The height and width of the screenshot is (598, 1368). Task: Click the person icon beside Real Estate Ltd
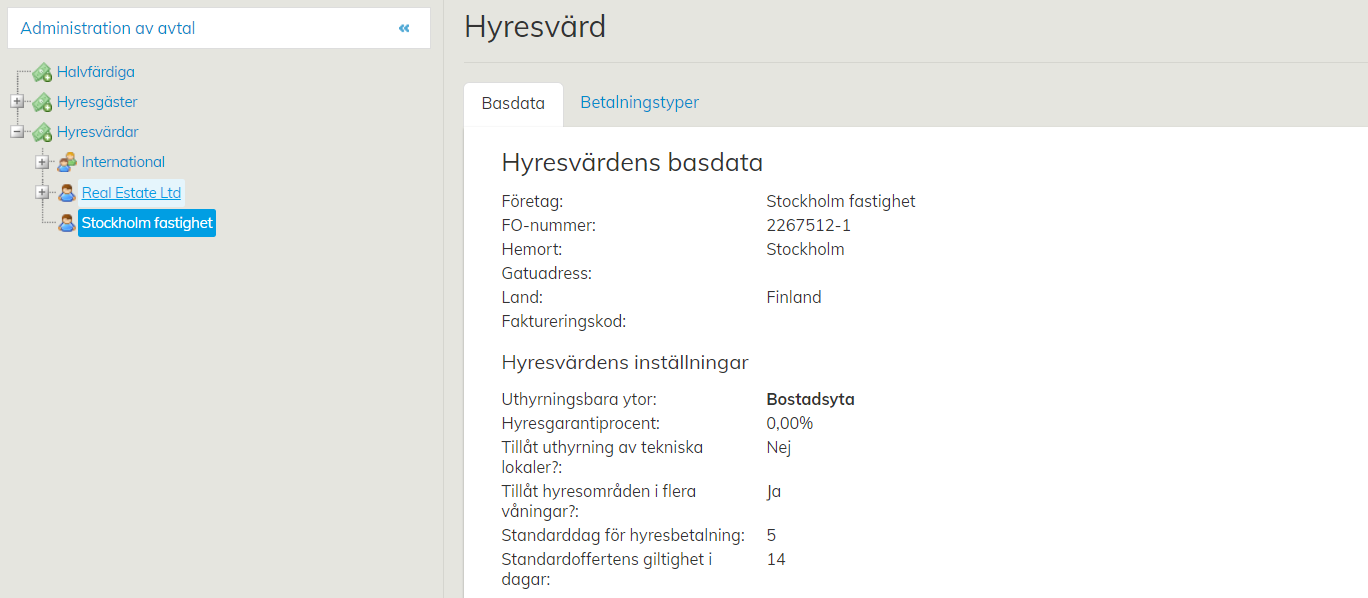(x=67, y=193)
